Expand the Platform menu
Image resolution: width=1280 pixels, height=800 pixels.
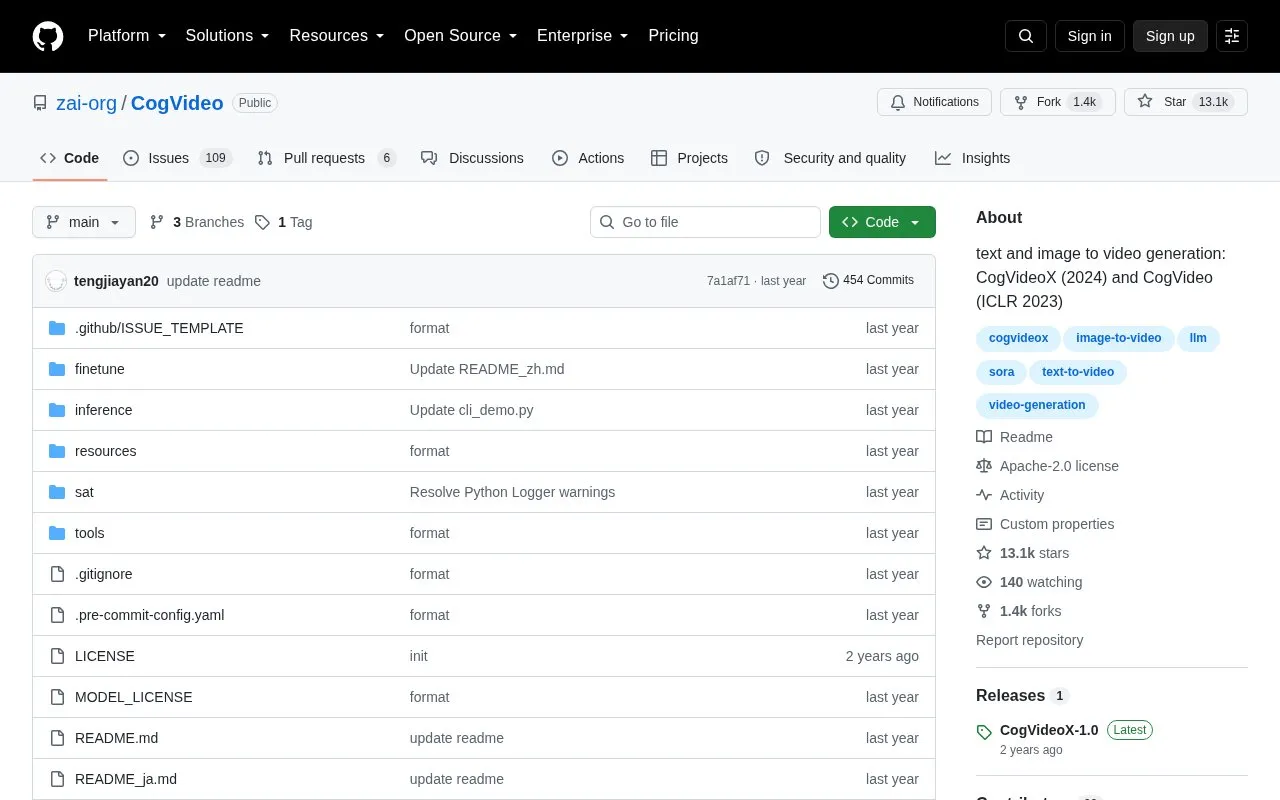[127, 36]
